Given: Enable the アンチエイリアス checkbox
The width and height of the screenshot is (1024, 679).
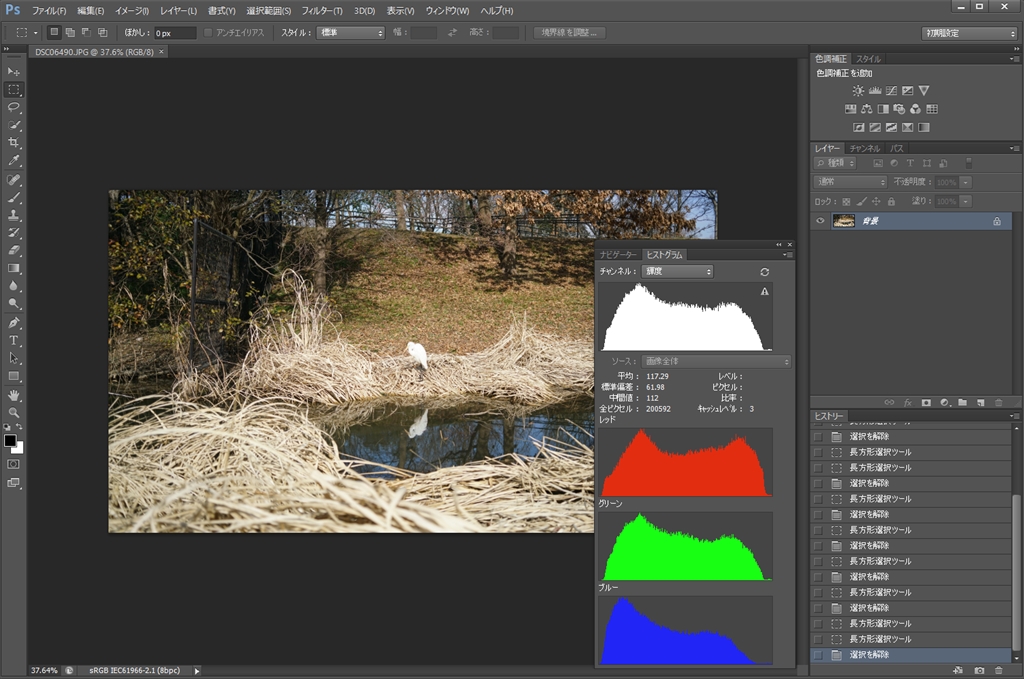Looking at the screenshot, I should point(208,33).
